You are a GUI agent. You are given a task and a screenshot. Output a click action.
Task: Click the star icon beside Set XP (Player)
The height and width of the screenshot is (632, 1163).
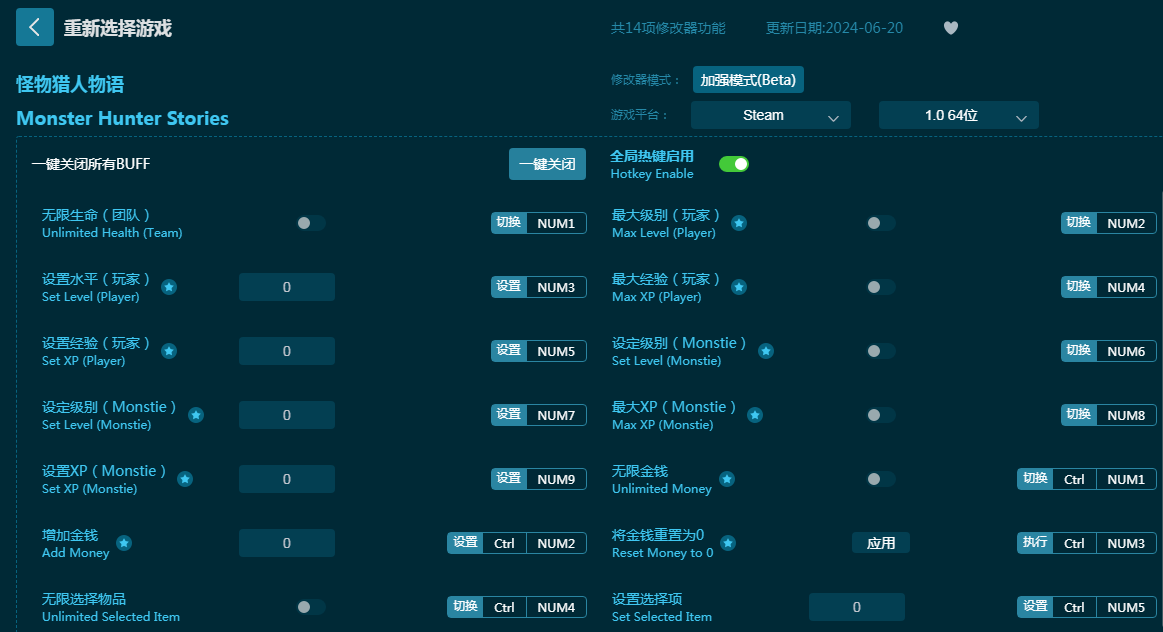coord(169,351)
